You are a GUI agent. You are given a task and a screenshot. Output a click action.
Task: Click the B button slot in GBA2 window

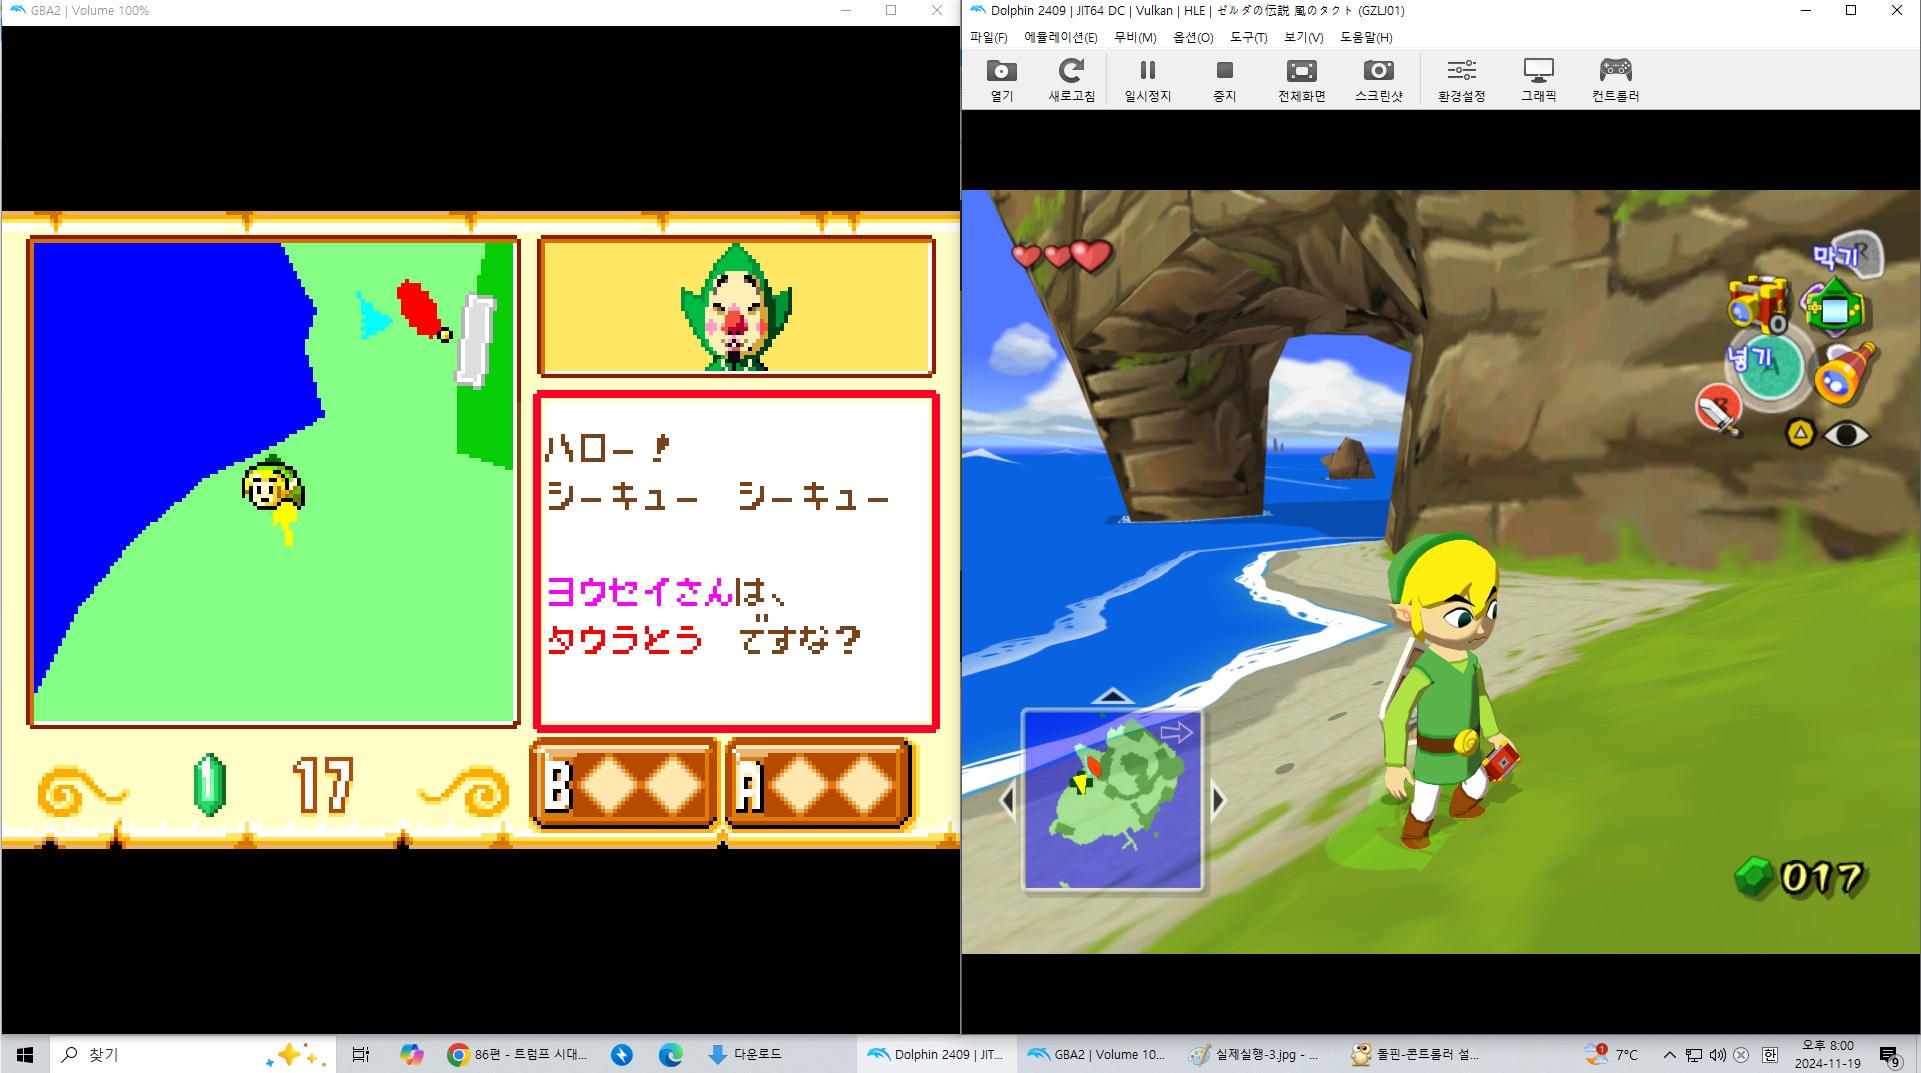click(624, 784)
